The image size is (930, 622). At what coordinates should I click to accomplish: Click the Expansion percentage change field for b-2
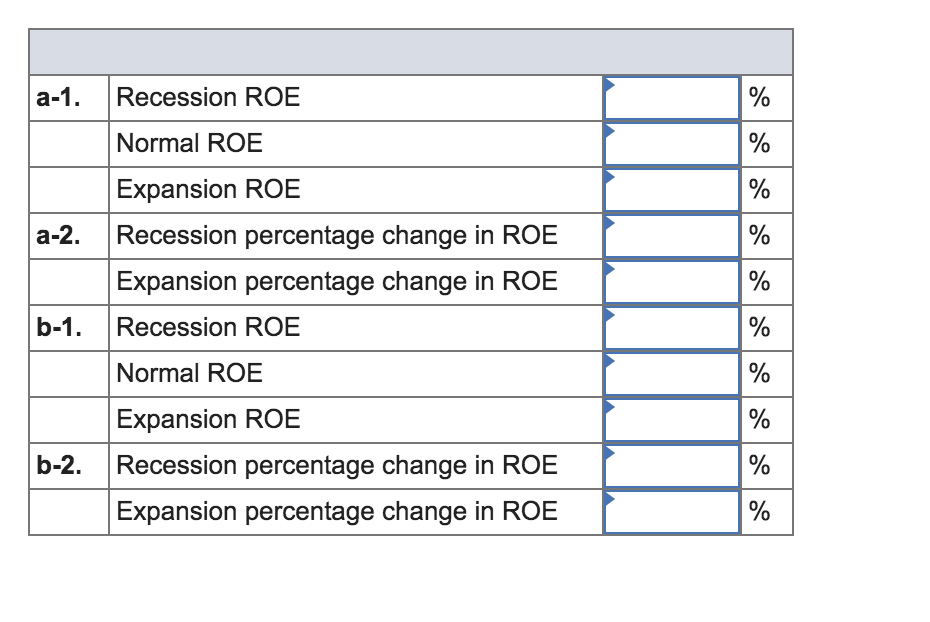670,511
